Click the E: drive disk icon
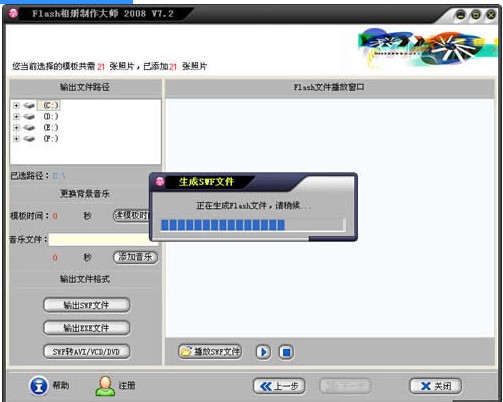Viewport: 503px width, 402px height. click(x=29, y=128)
